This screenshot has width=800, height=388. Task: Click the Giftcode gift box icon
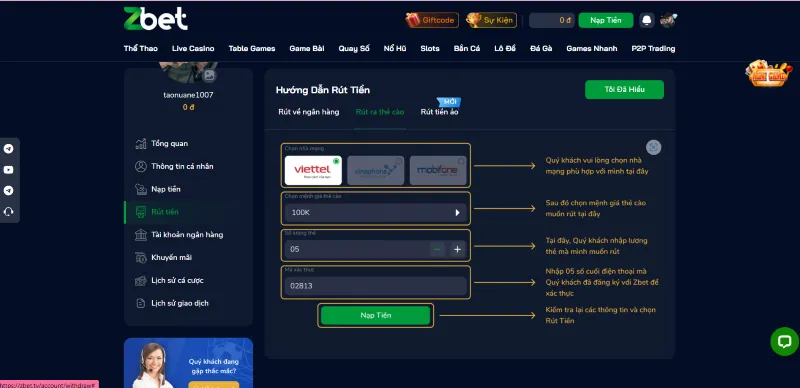point(412,20)
